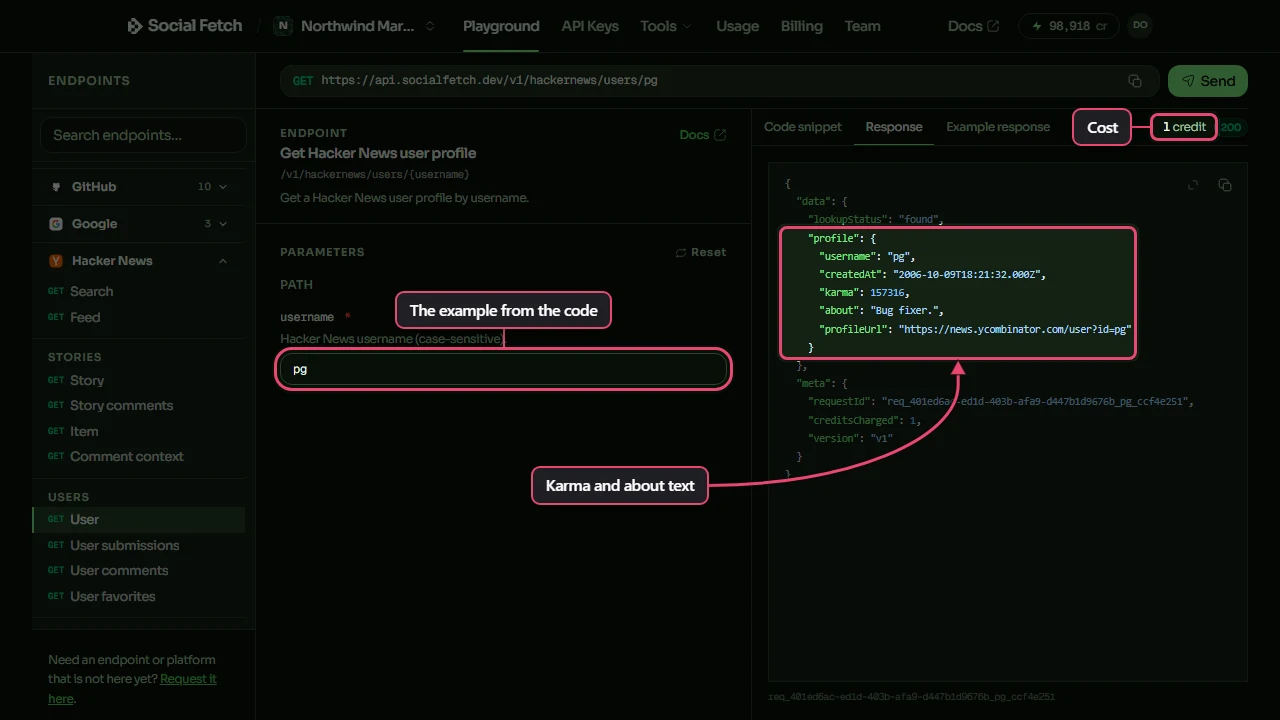Switch to Code snippet tab
Screen dimensions: 1280x720
803,127
